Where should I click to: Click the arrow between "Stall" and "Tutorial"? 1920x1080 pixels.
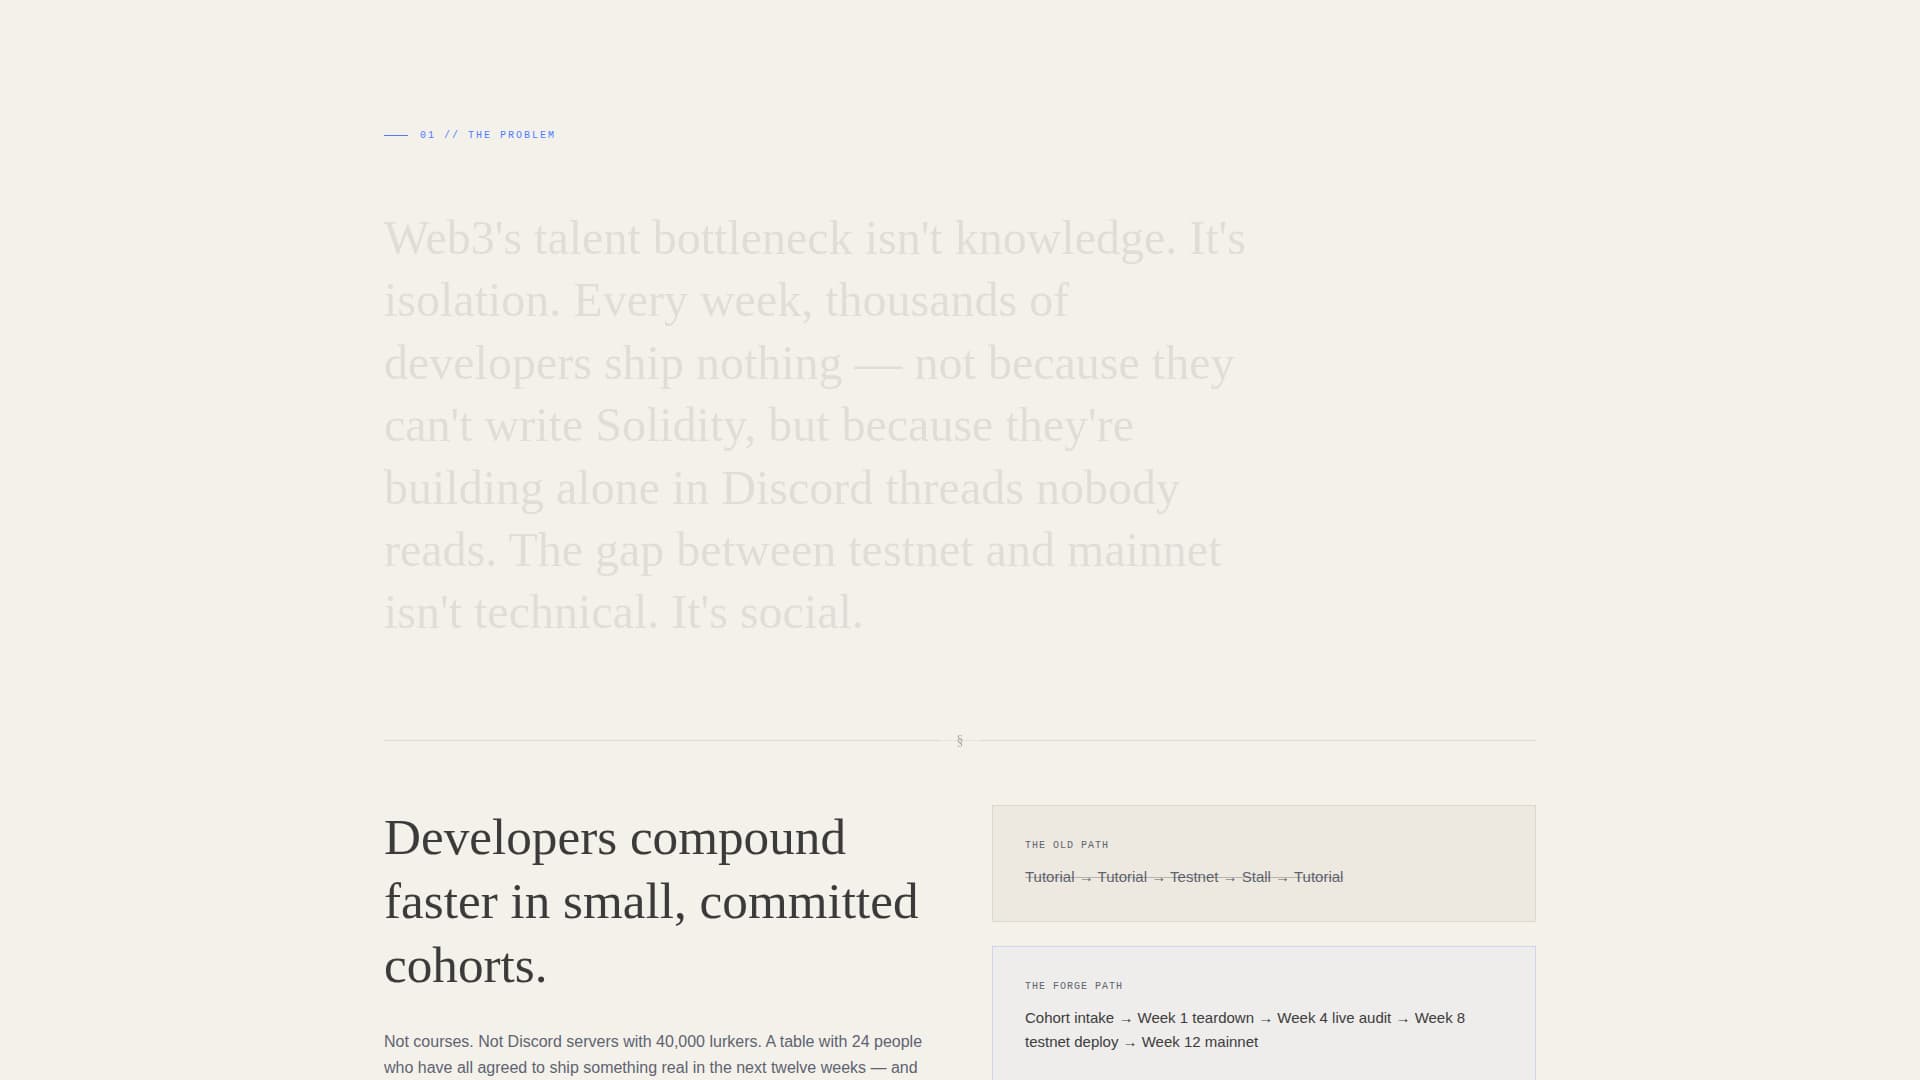[1282, 877]
